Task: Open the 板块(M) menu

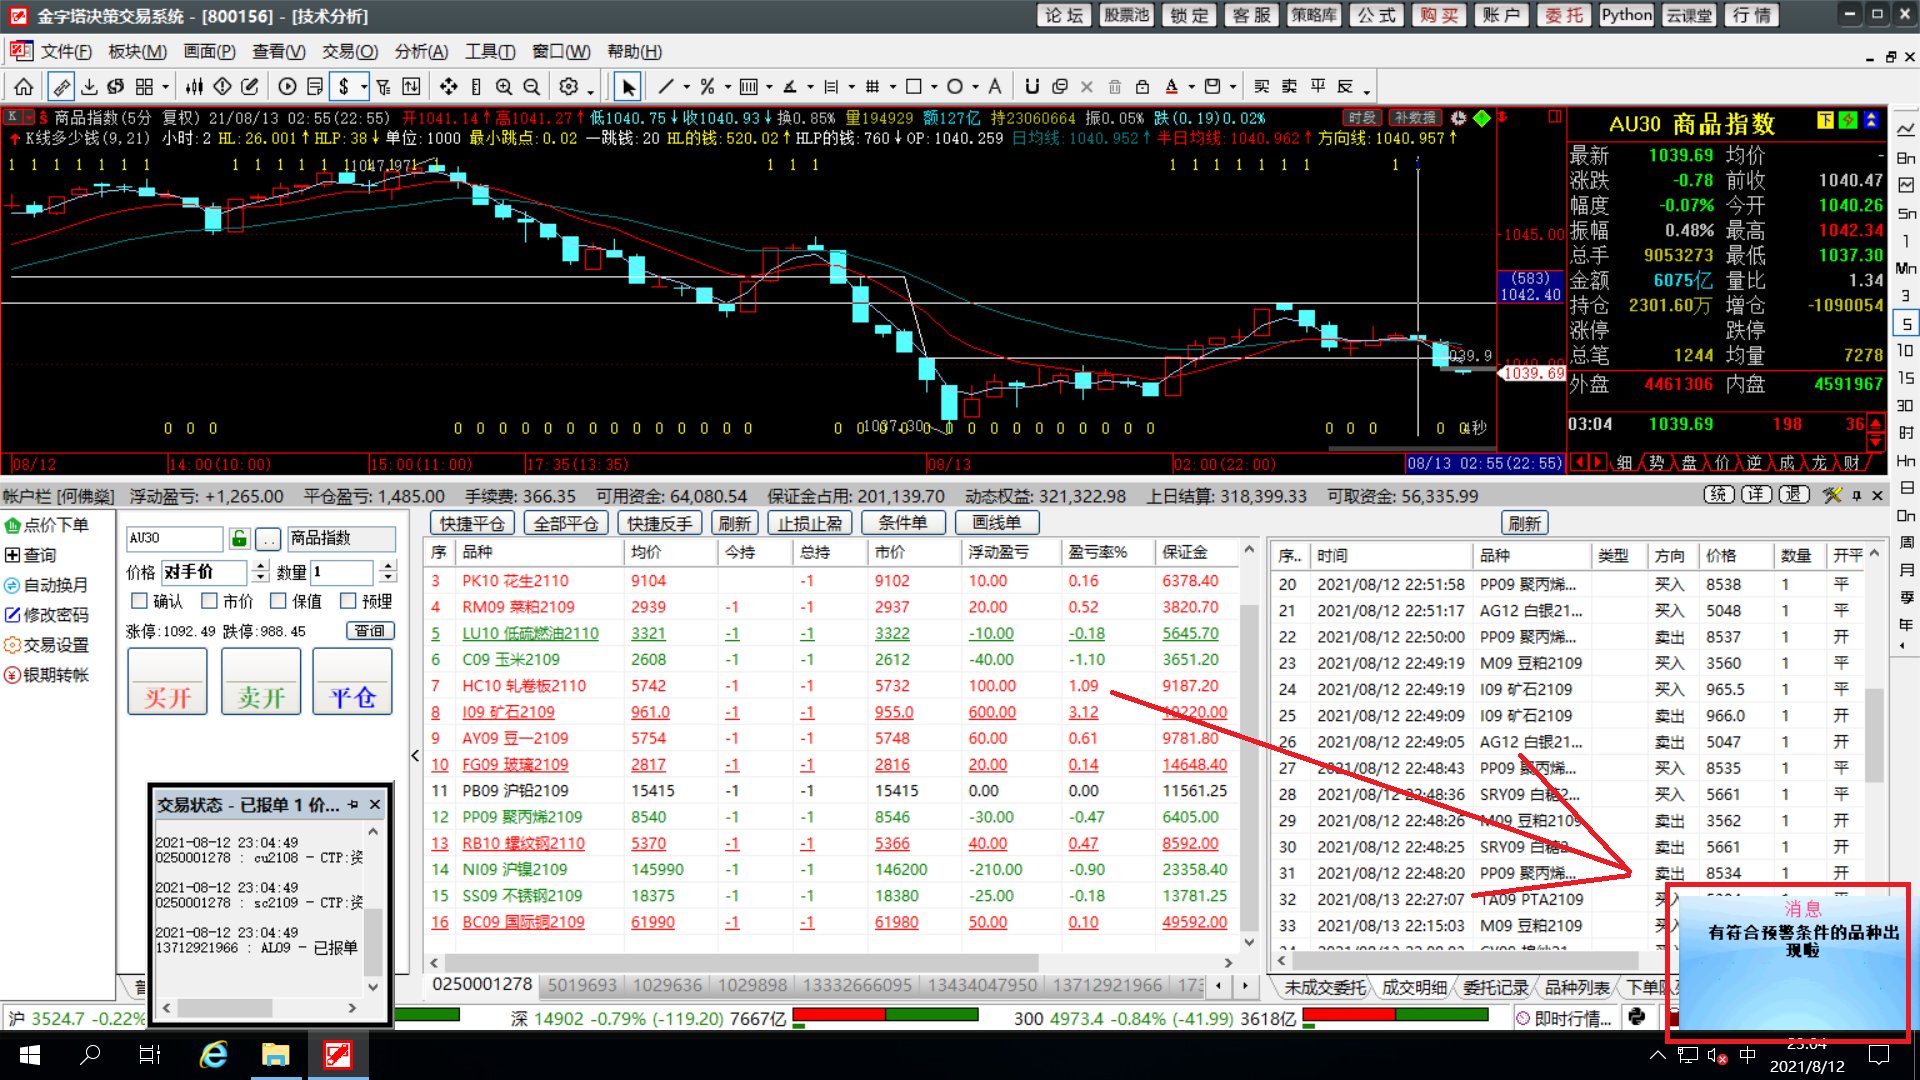Action: coord(137,51)
